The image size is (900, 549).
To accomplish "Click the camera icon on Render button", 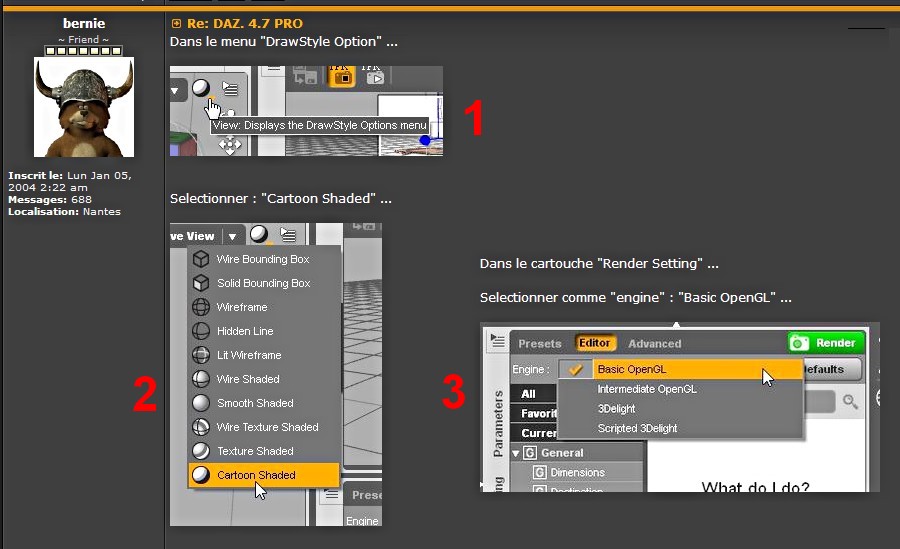I will [800, 343].
